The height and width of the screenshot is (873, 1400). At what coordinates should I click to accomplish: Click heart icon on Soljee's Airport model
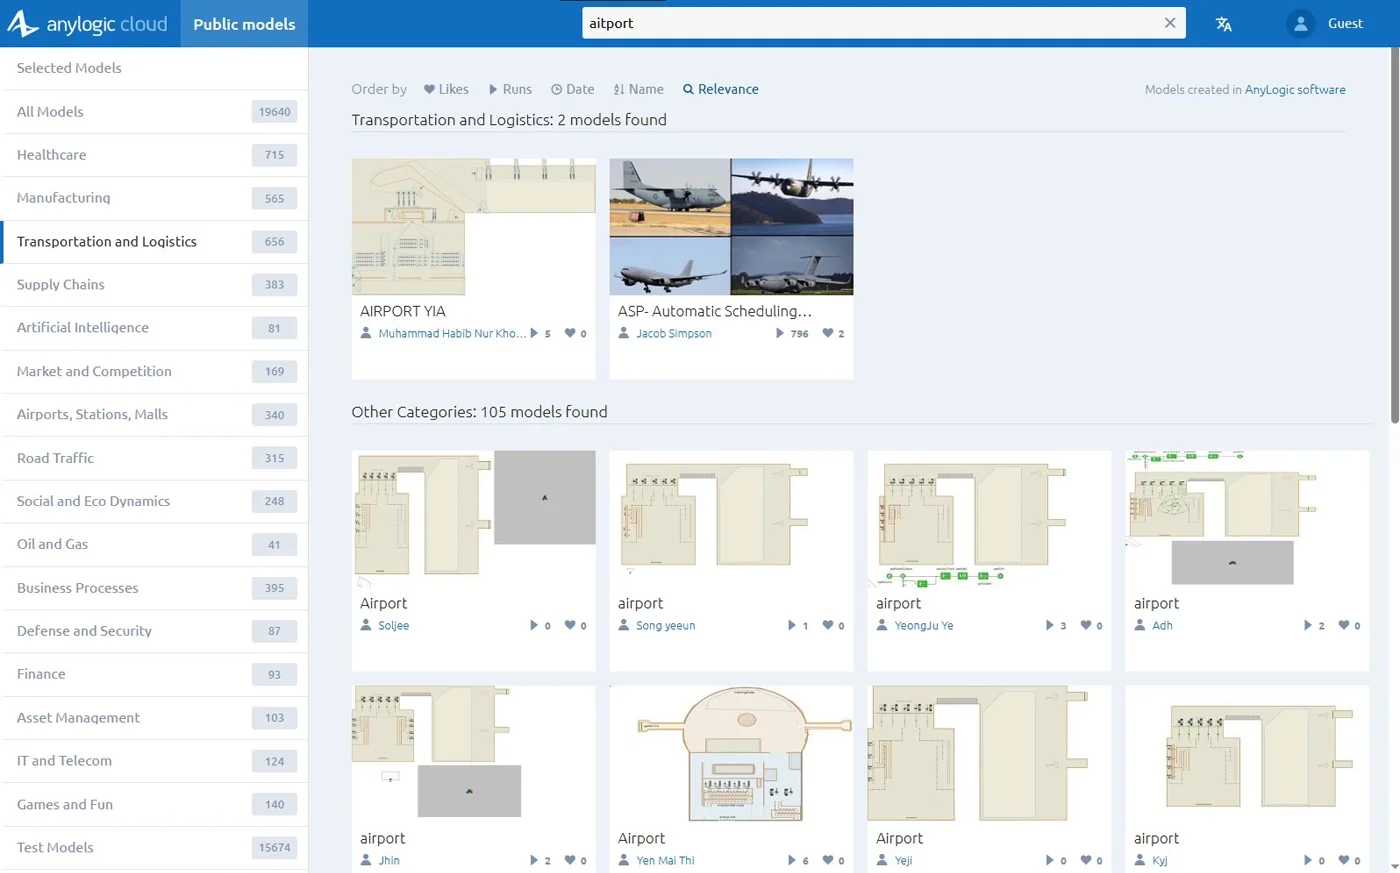[x=570, y=626]
